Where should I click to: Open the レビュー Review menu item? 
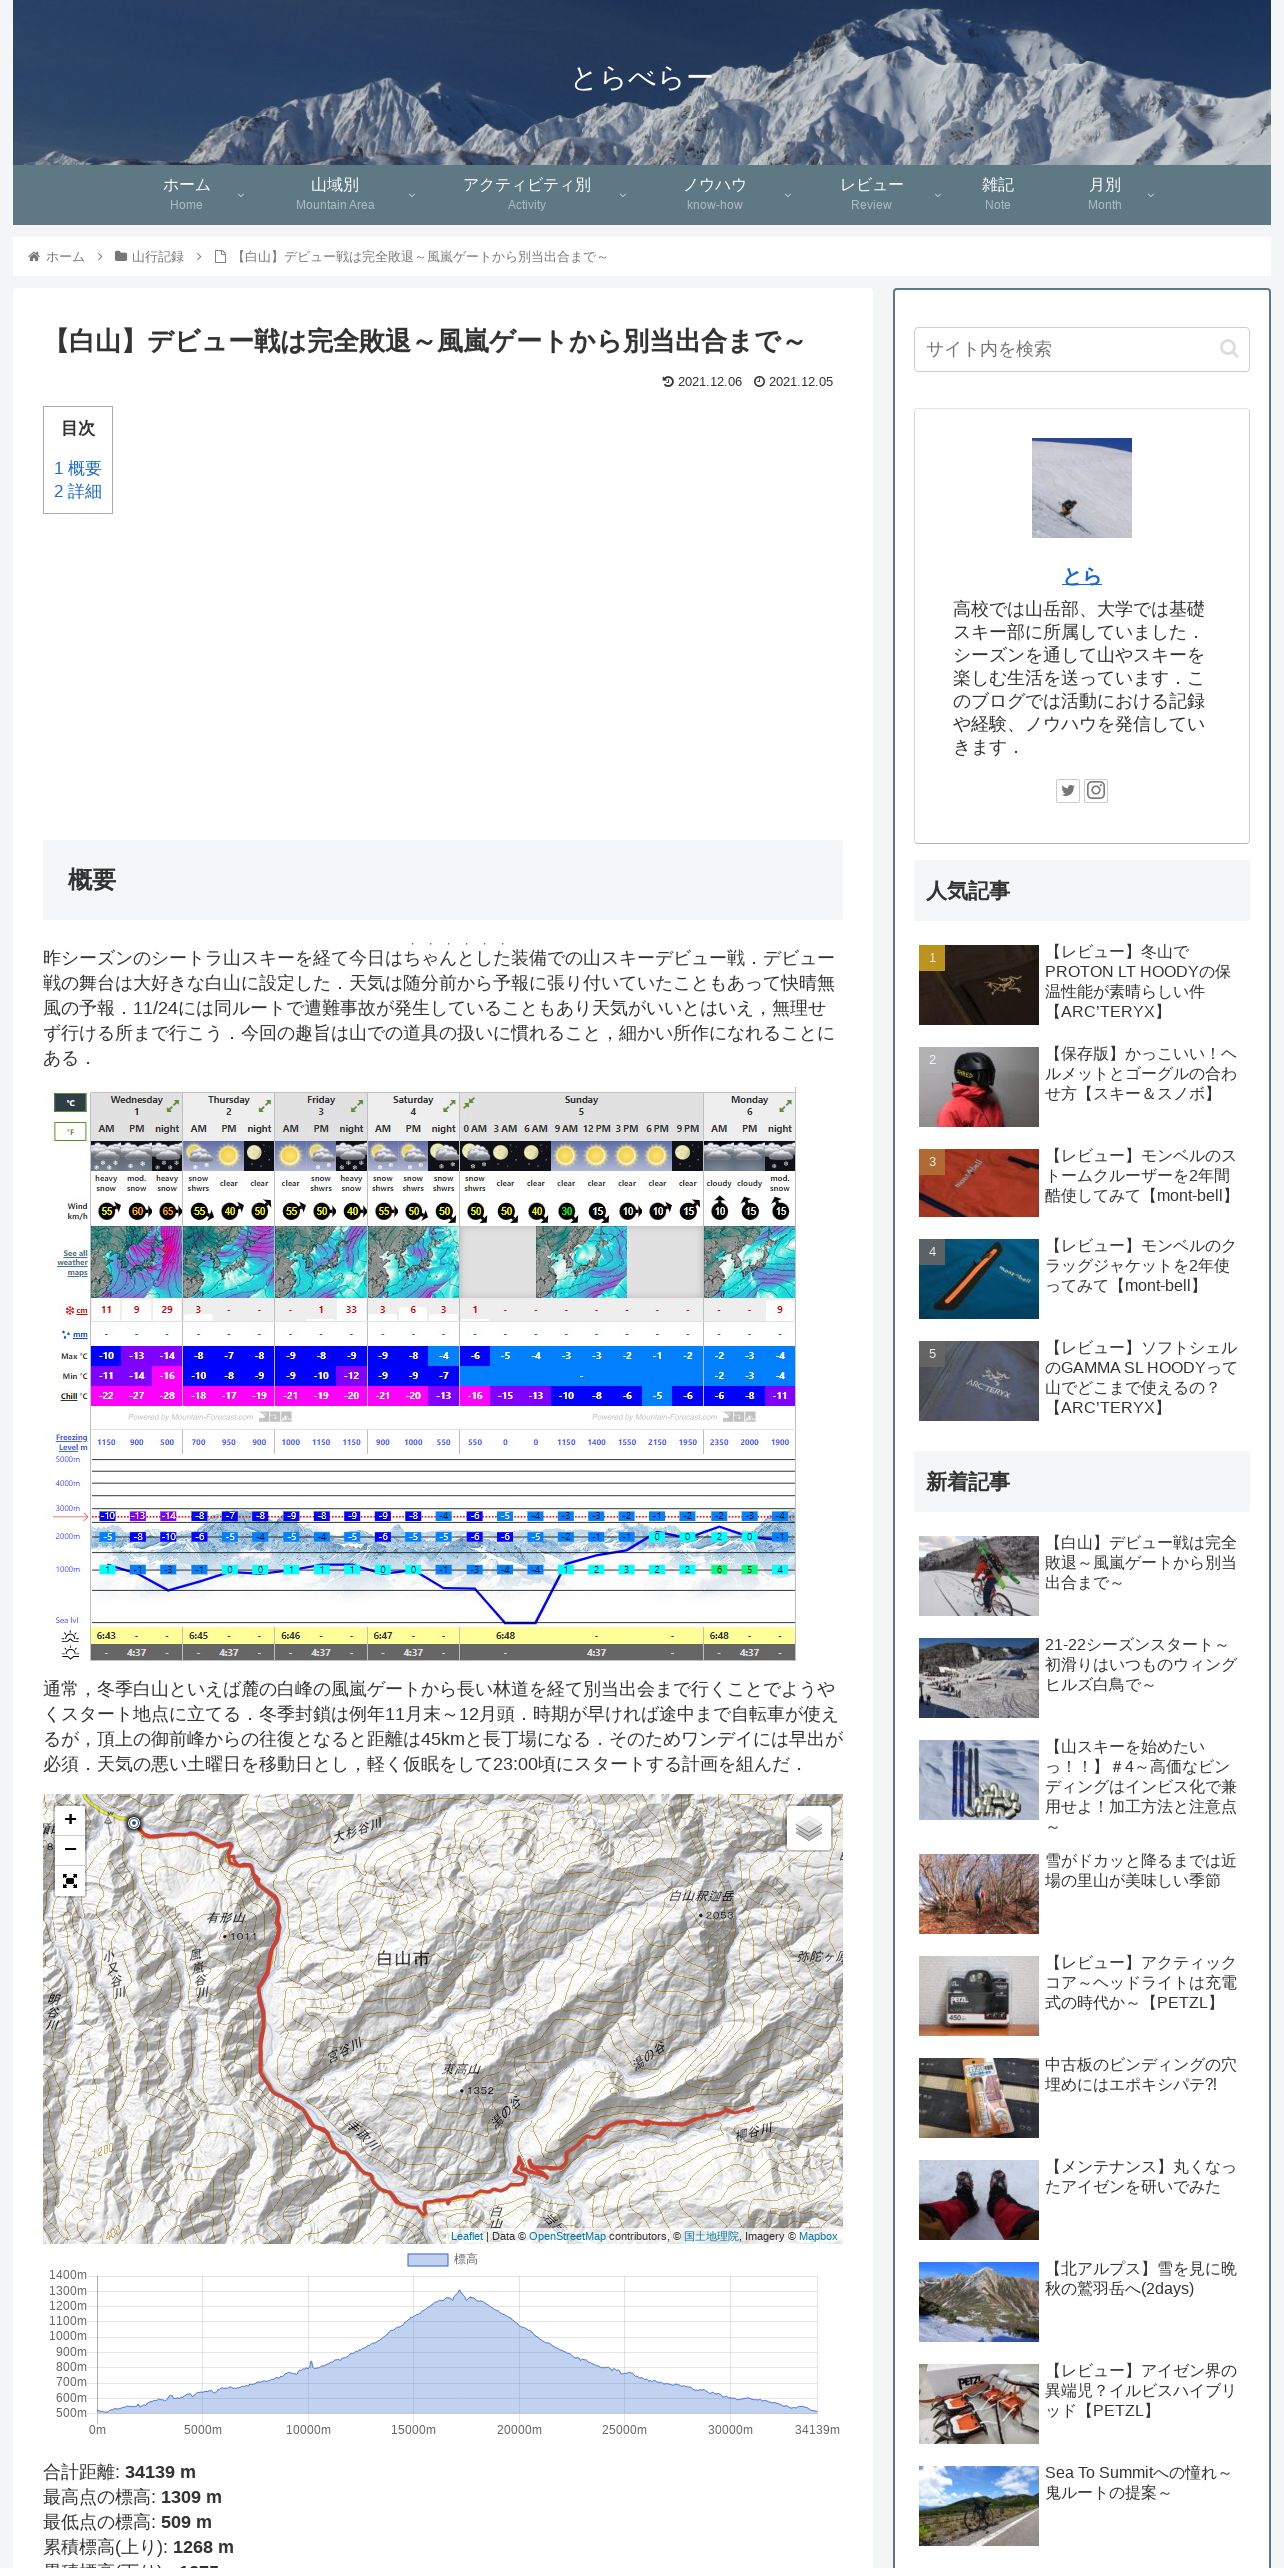pyautogui.click(x=871, y=194)
